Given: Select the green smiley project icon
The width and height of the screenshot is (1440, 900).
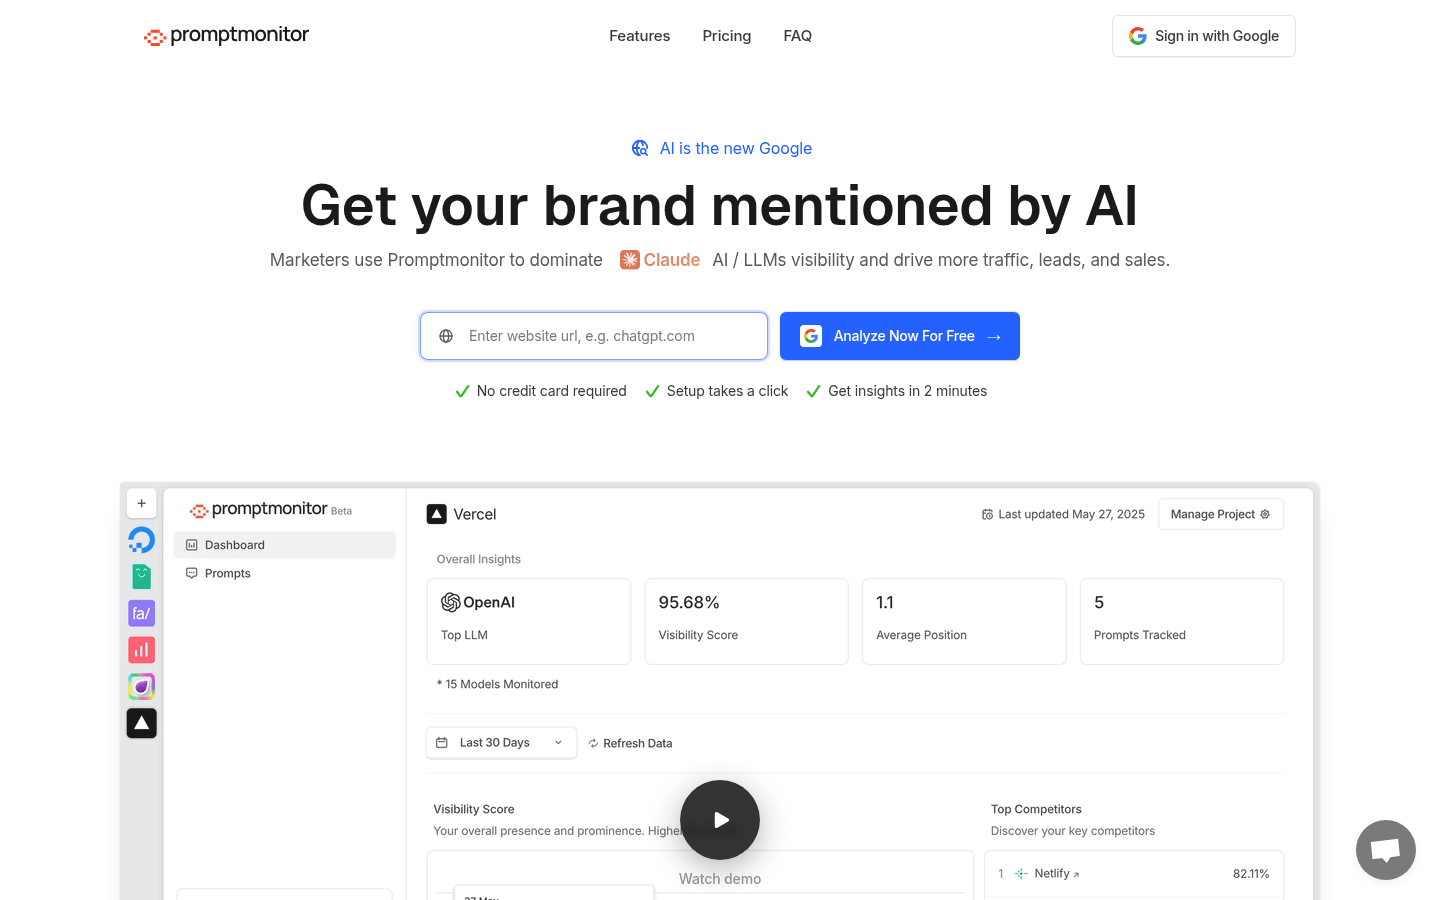Looking at the screenshot, I should [x=142, y=577].
